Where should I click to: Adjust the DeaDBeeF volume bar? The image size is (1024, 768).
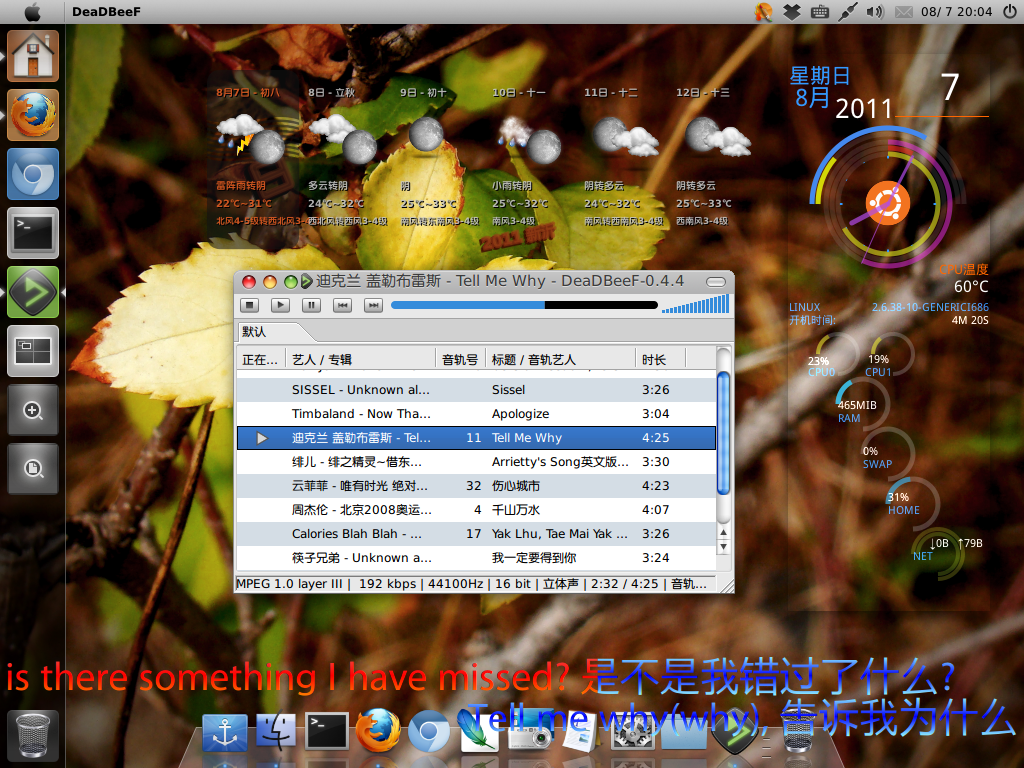click(696, 304)
